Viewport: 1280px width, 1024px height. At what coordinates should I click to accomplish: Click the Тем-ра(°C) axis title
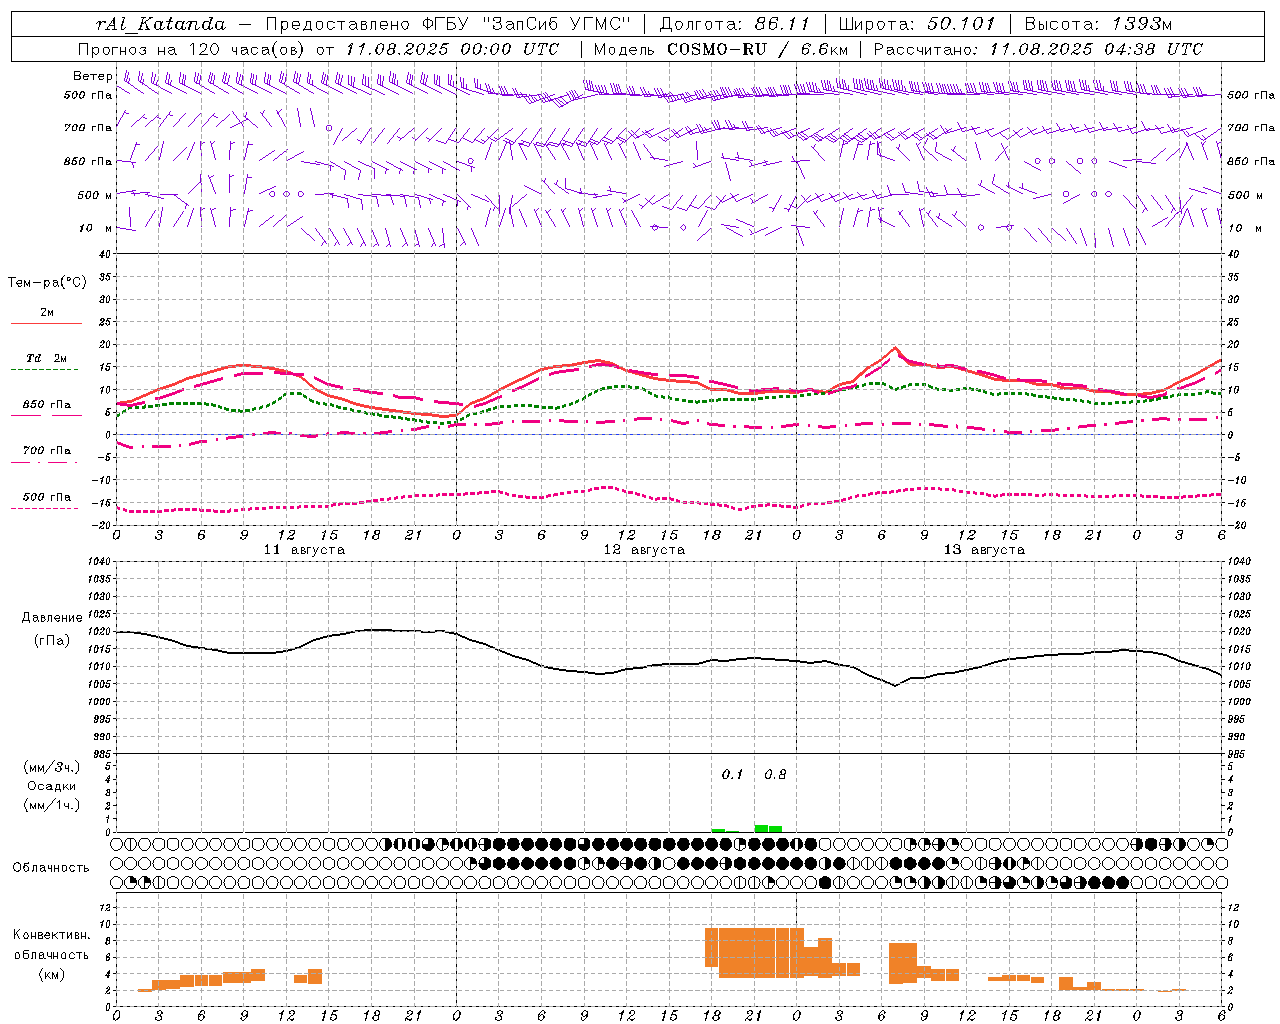tap(47, 283)
